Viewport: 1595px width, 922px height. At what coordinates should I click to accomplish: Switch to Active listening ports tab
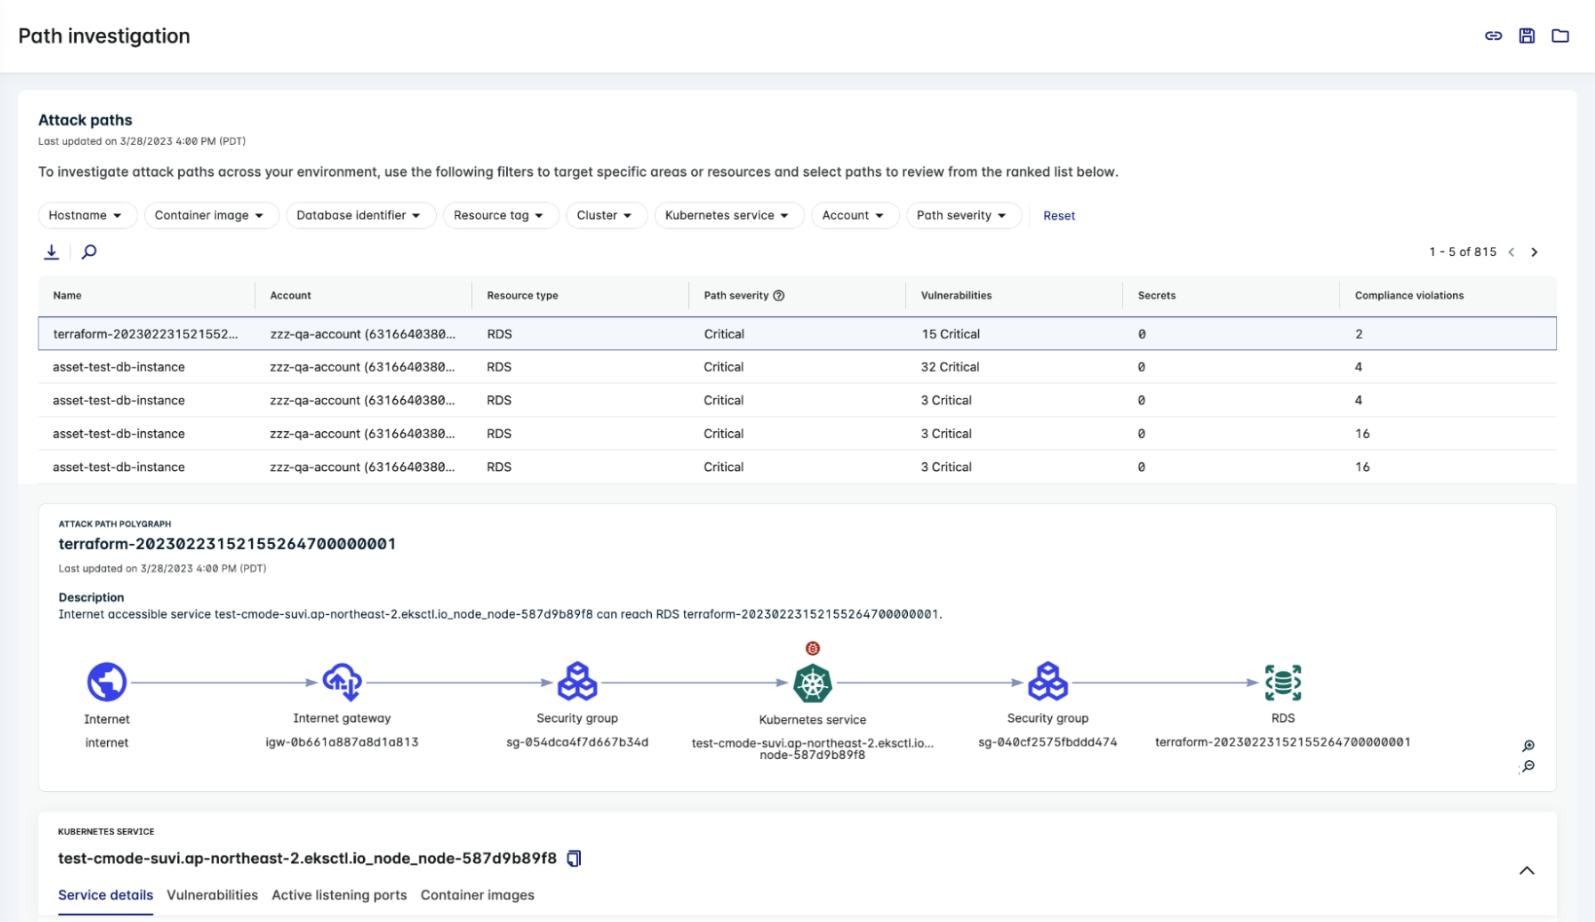pyautogui.click(x=339, y=896)
